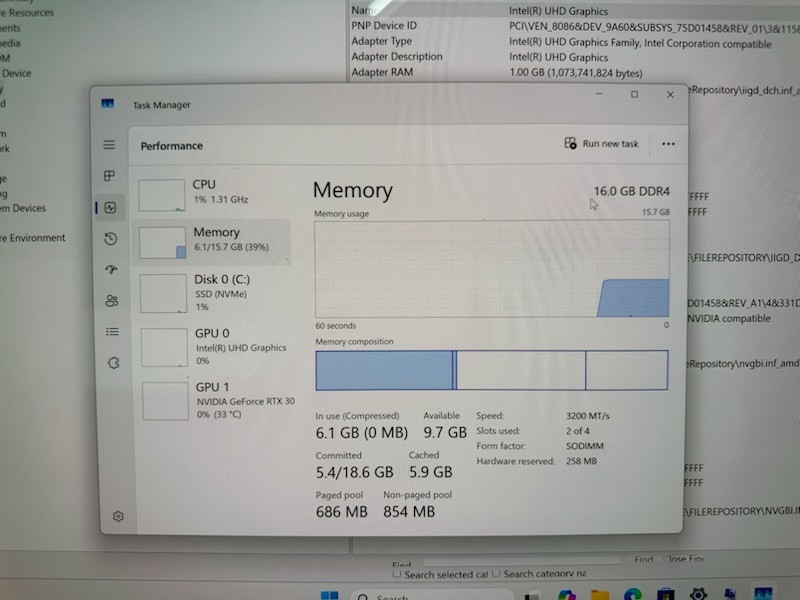Click the Form factor value SODIMM
The image size is (800, 600).
pos(585,446)
